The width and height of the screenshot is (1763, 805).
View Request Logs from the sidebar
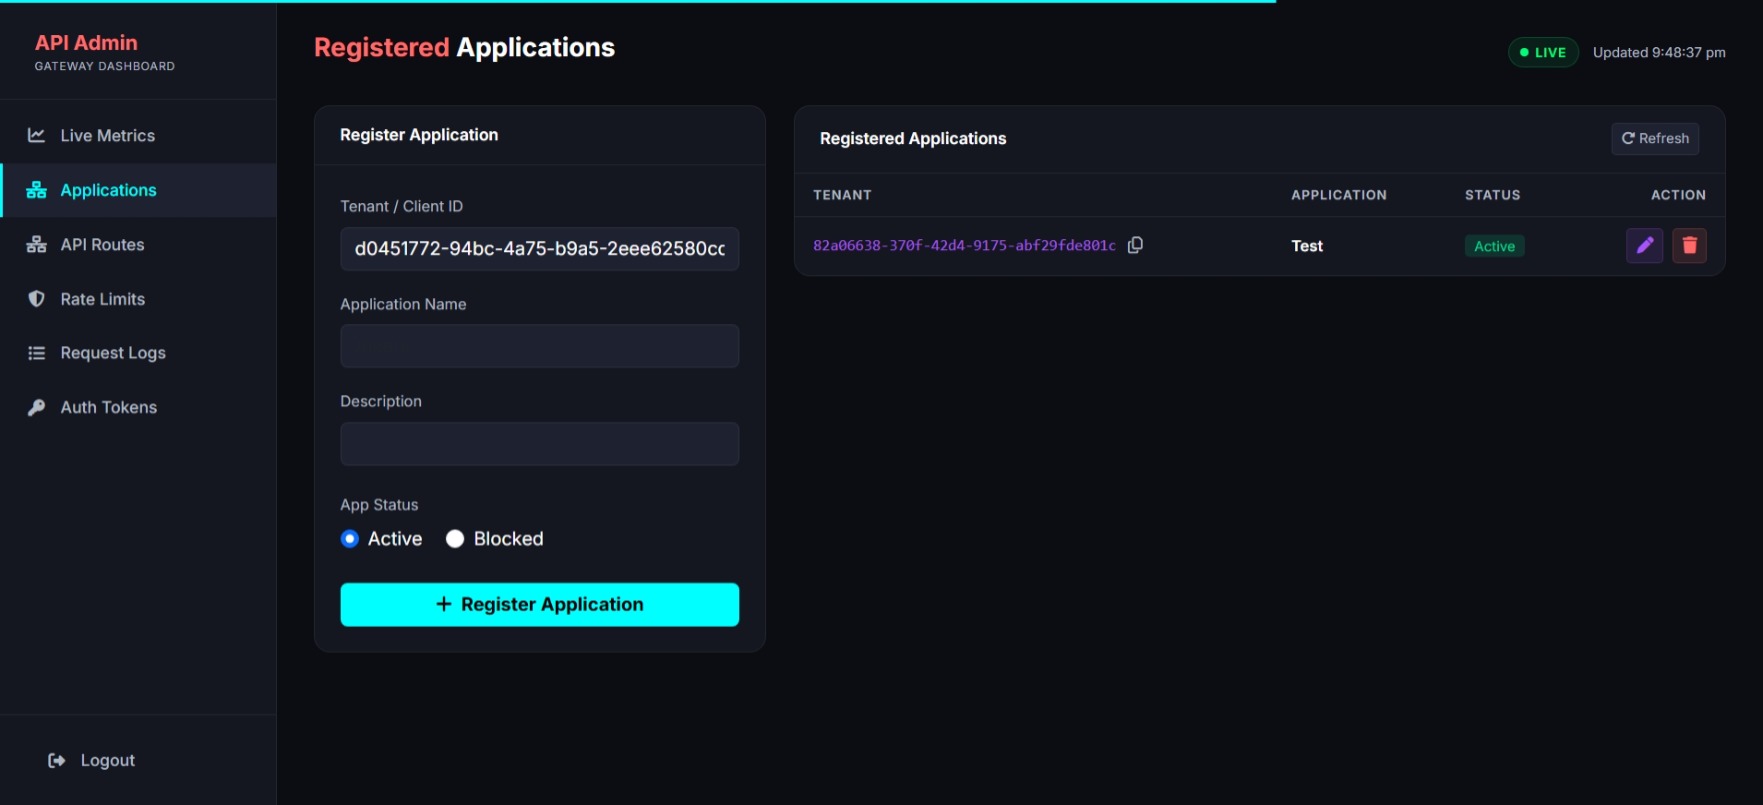click(x=138, y=353)
